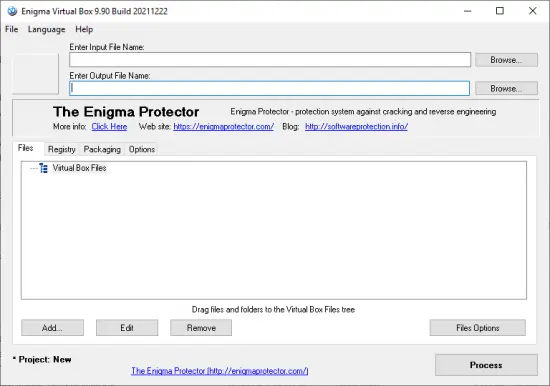The width and height of the screenshot is (550, 386).
Task: Click the Add... button
Action: coord(52,328)
